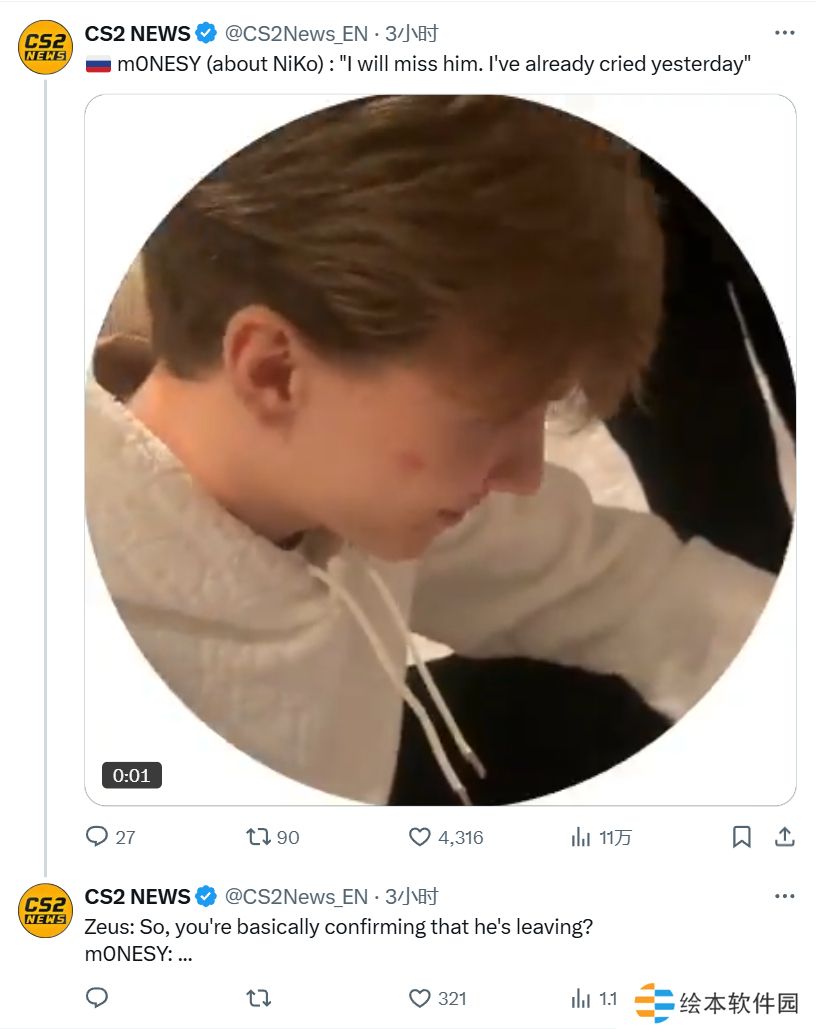Open the Zeus and m0NESY tweet text

pyautogui.click(x=339, y=940)
